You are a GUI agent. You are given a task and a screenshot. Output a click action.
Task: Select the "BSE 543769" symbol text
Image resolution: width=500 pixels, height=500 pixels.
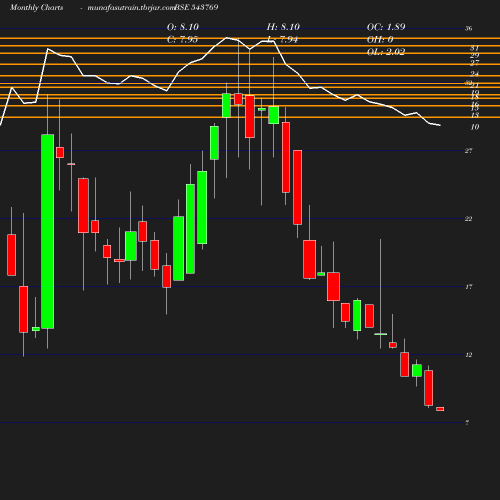click(x=196, y=7)
